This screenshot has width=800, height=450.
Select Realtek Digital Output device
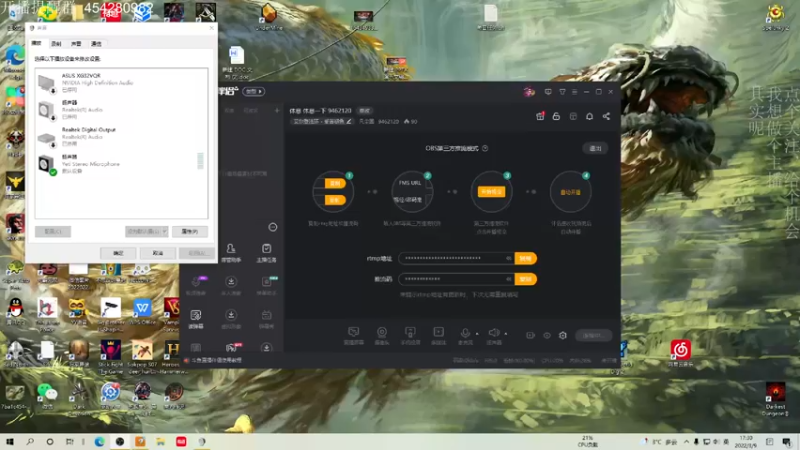coord(121,137)
